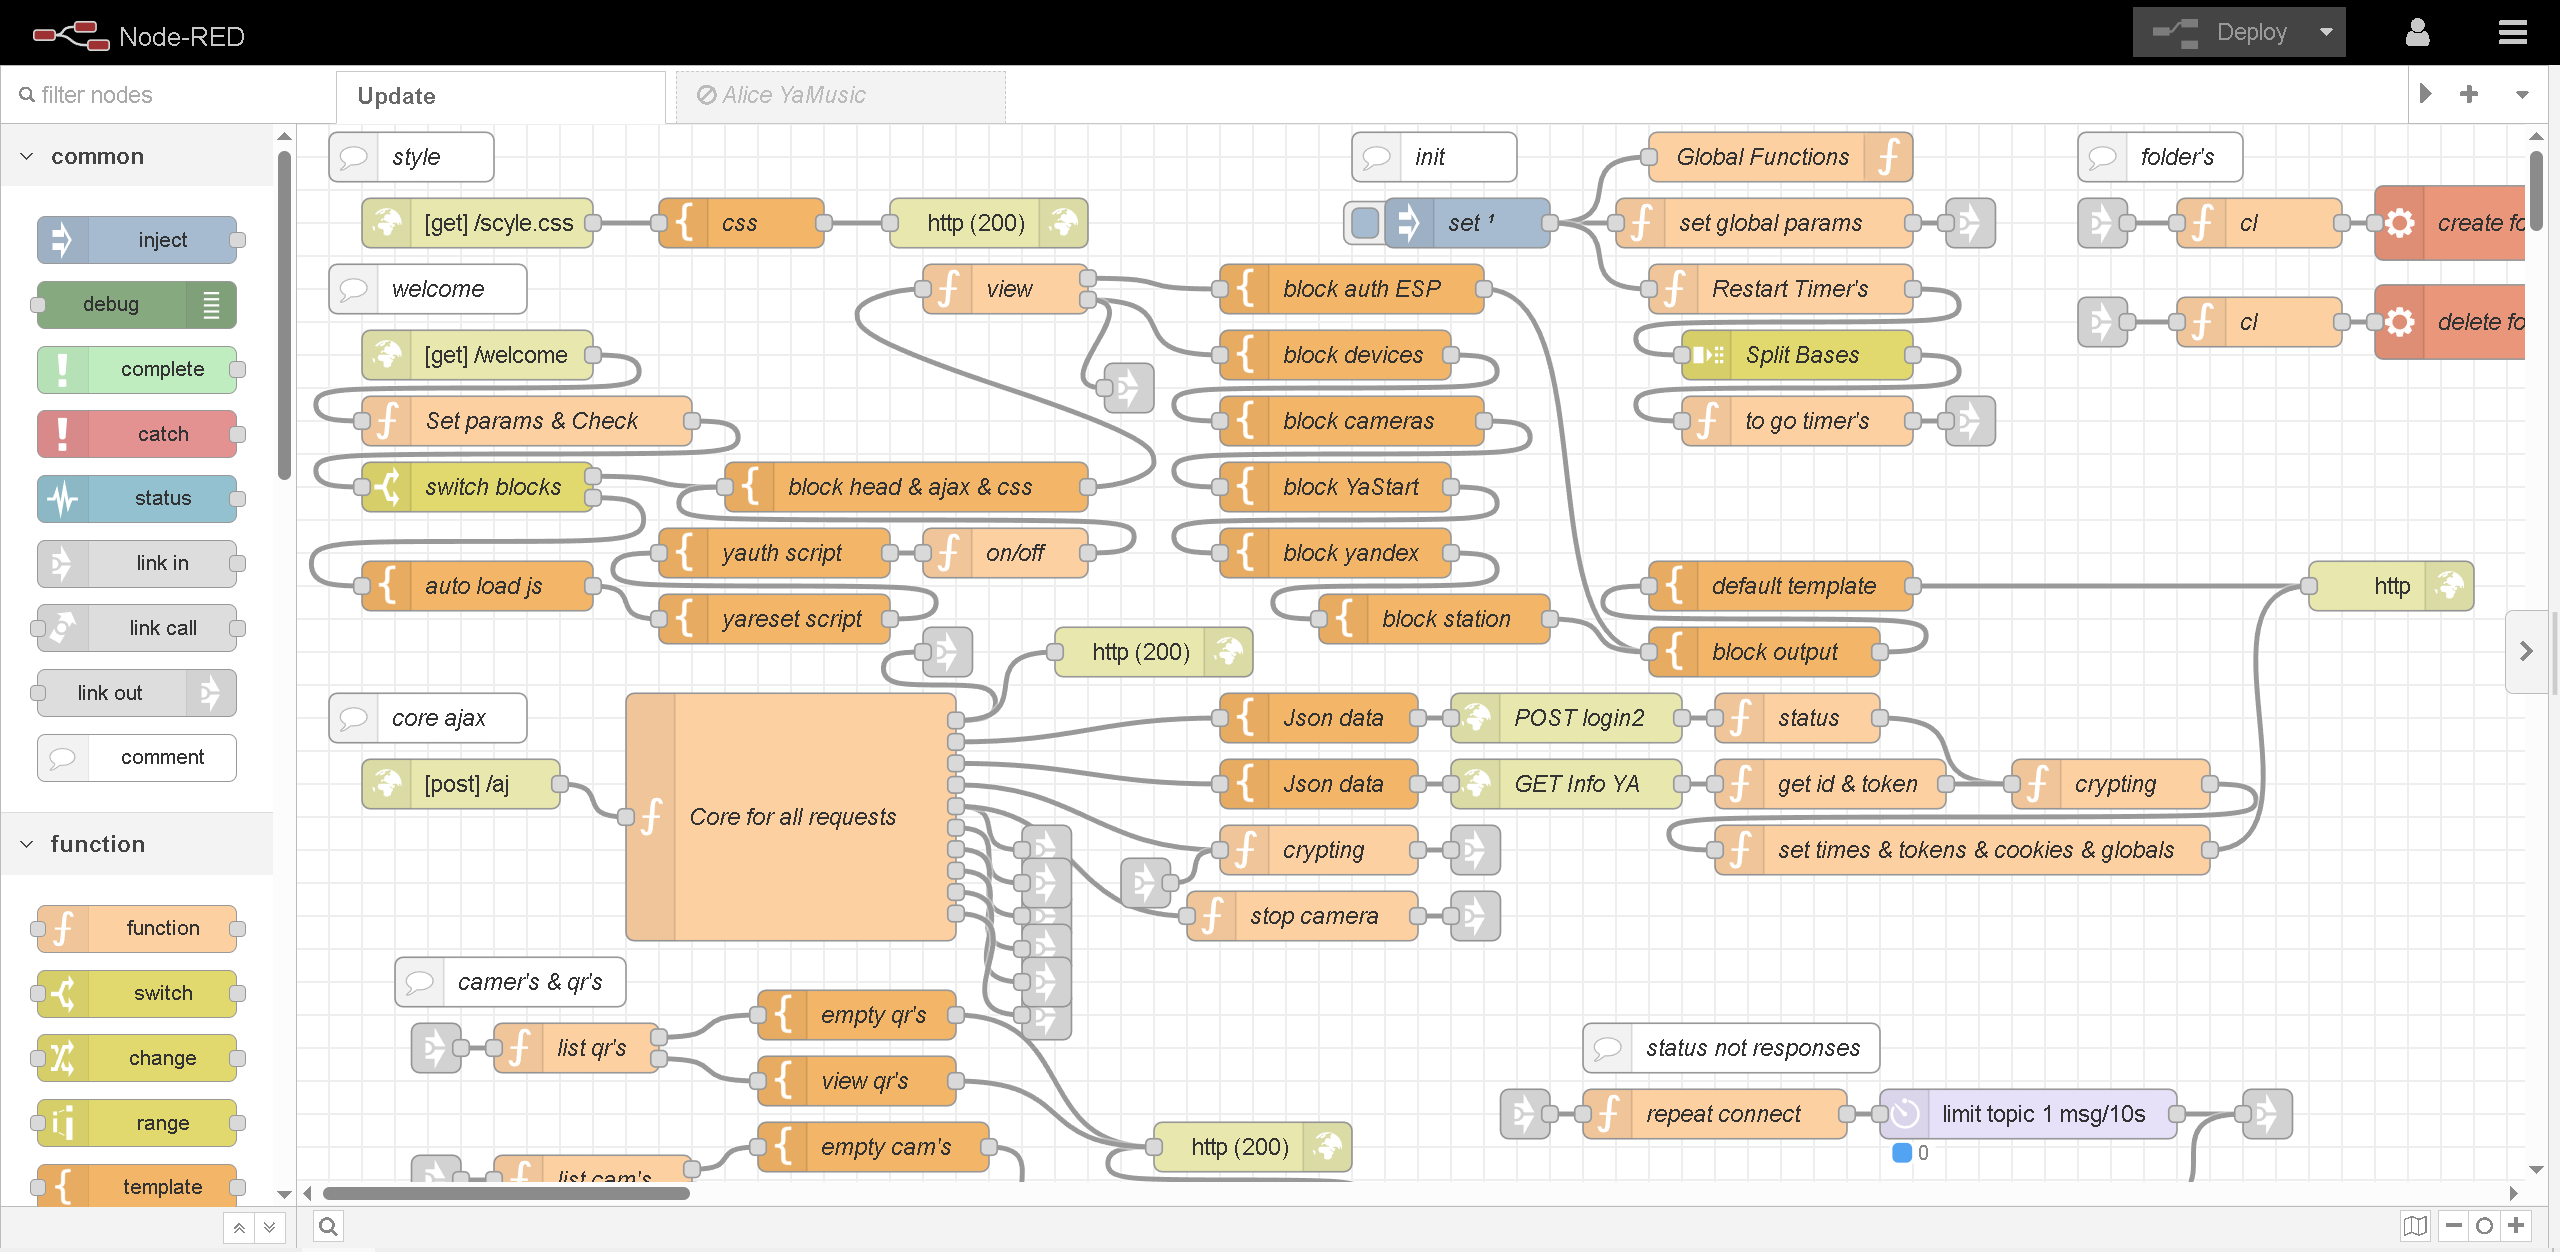Toggle the navigator minimap view
2560x1252 pixels.
click(x=2414, y=1225)
